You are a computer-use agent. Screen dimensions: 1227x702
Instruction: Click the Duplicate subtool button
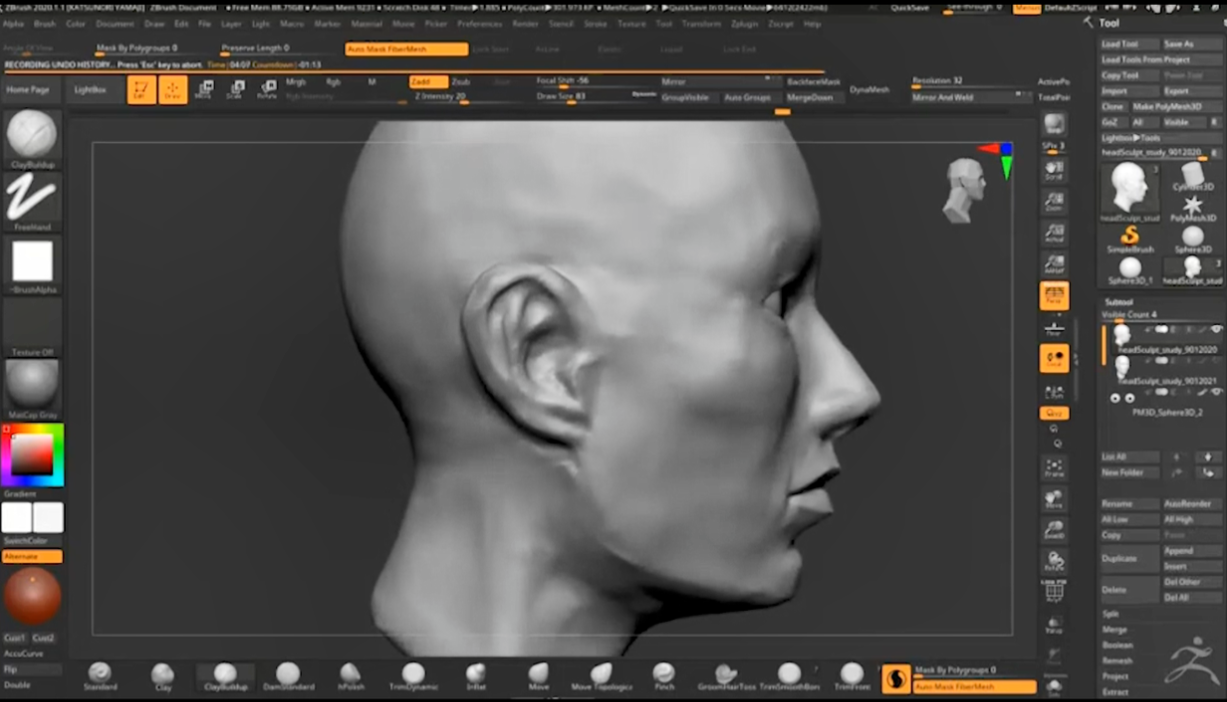[x=1129, y=558]
